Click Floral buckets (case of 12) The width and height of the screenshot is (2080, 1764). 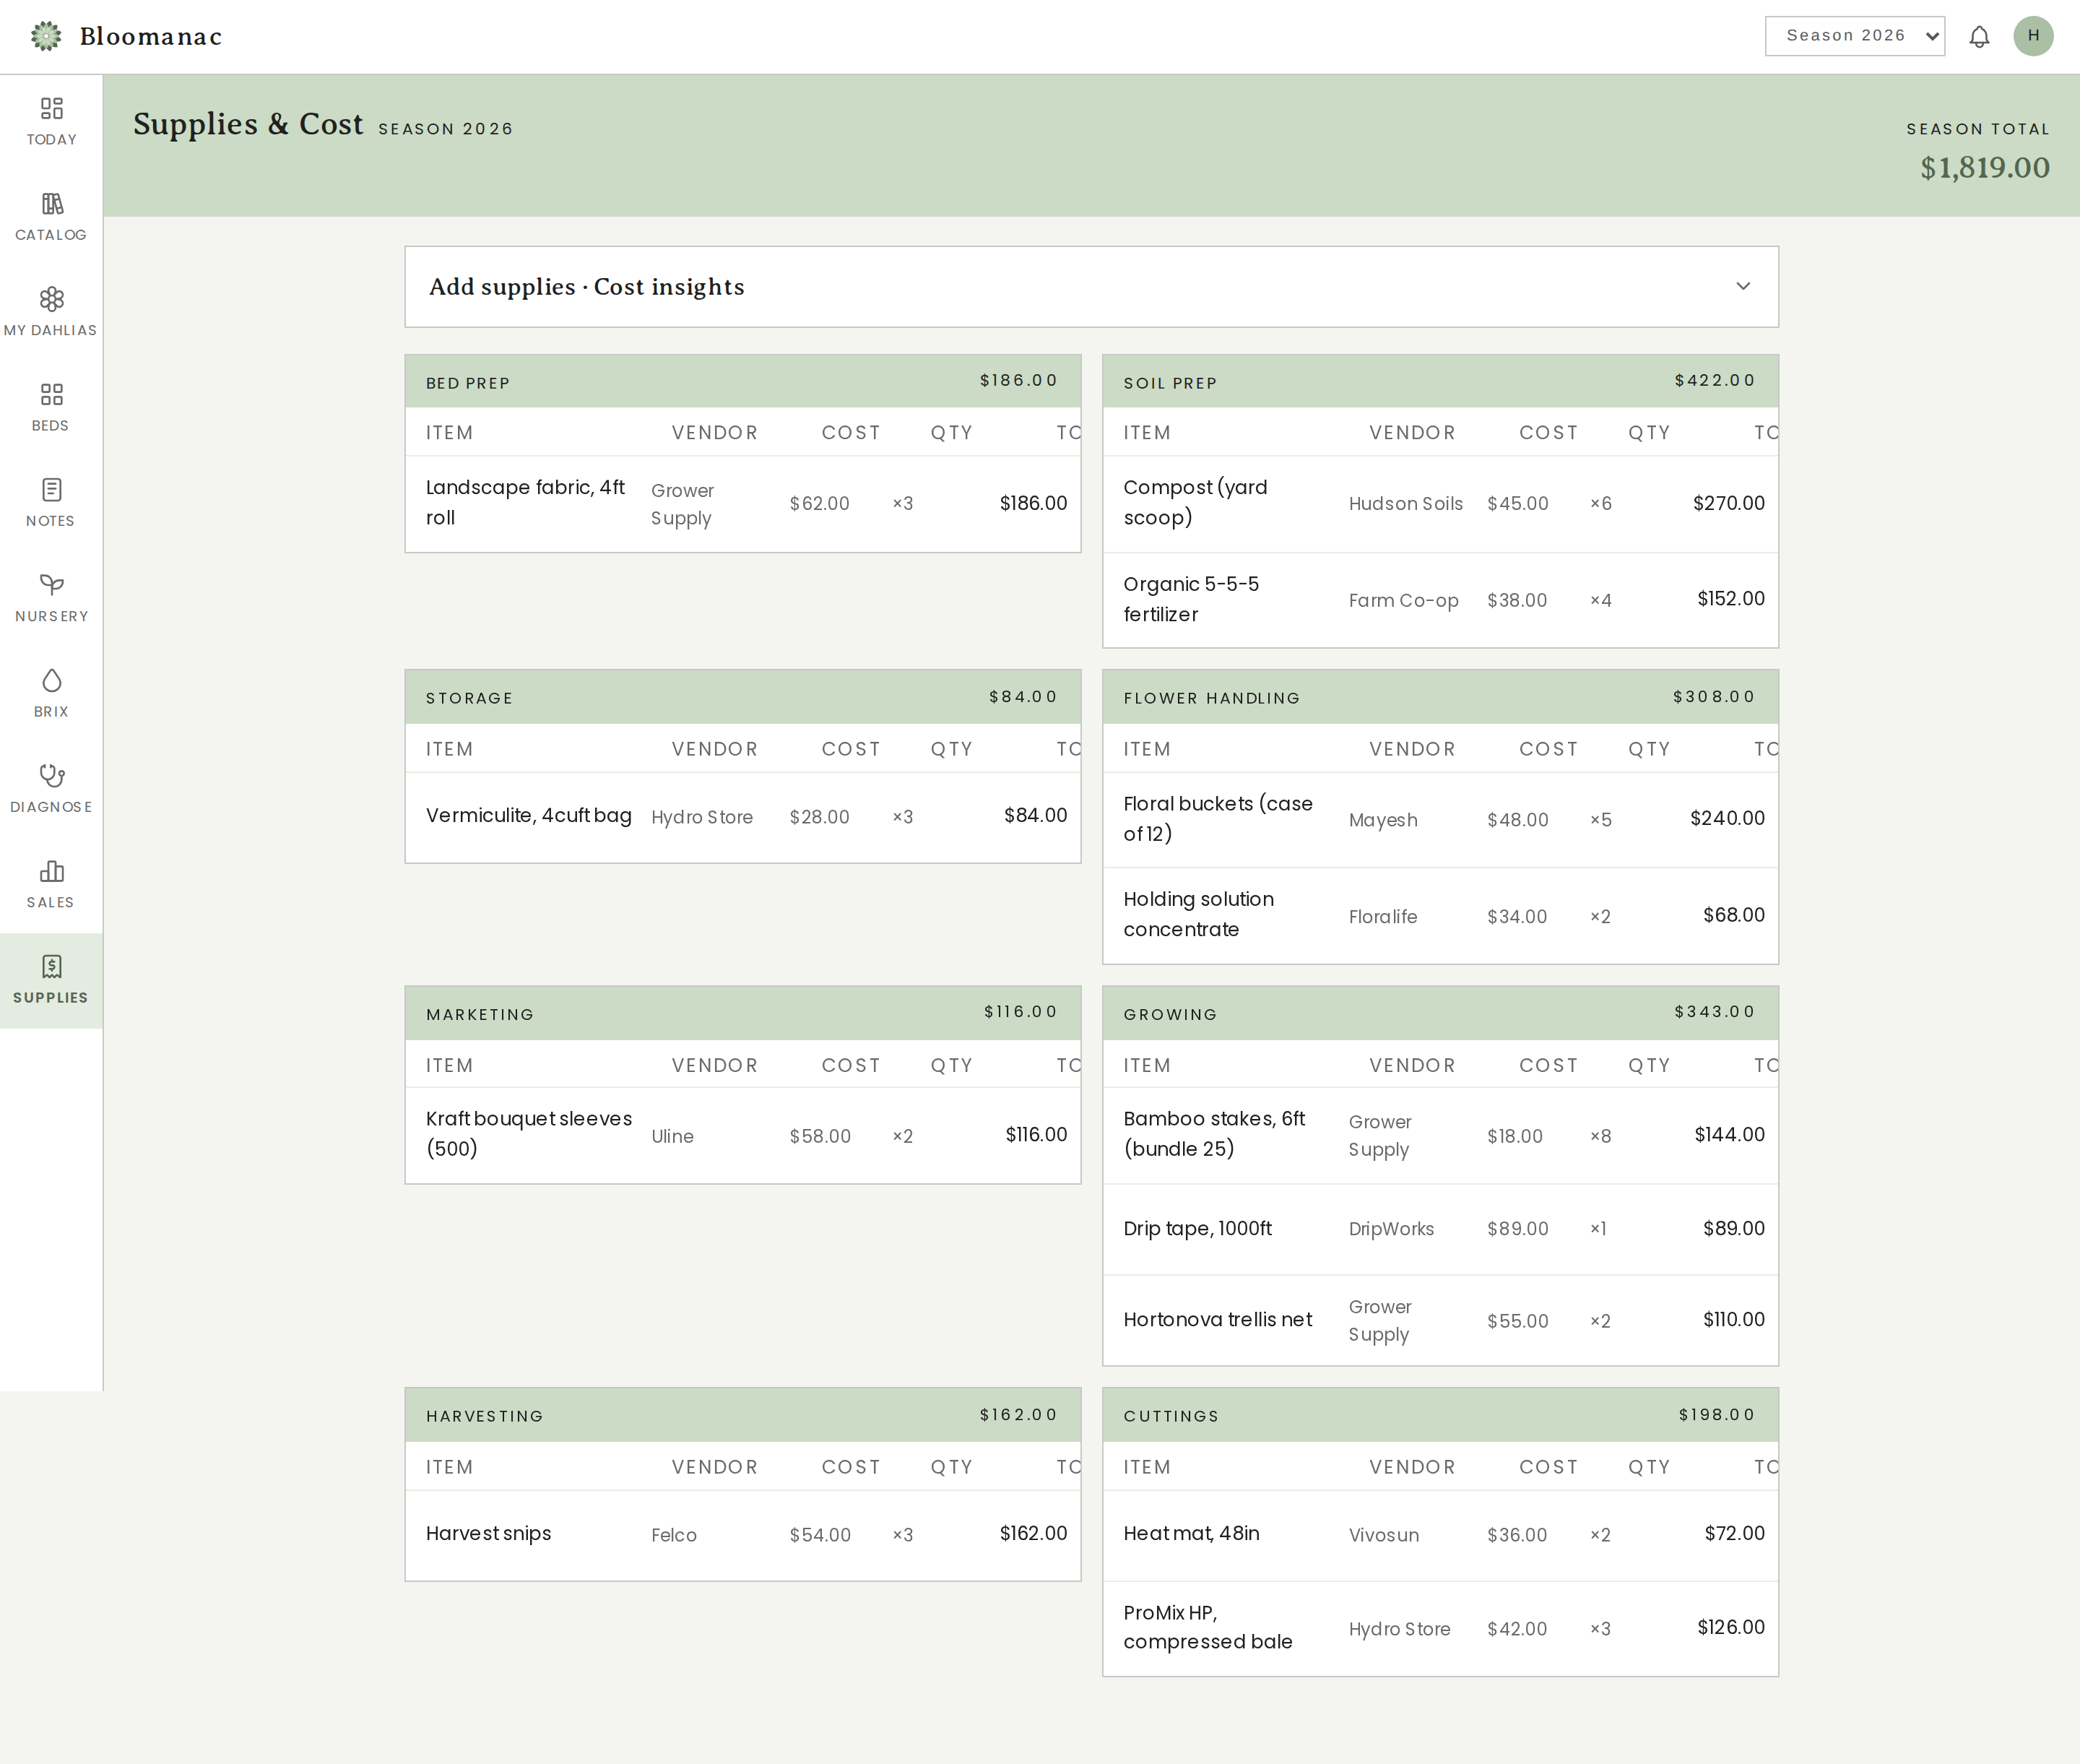click(1218, 818)
